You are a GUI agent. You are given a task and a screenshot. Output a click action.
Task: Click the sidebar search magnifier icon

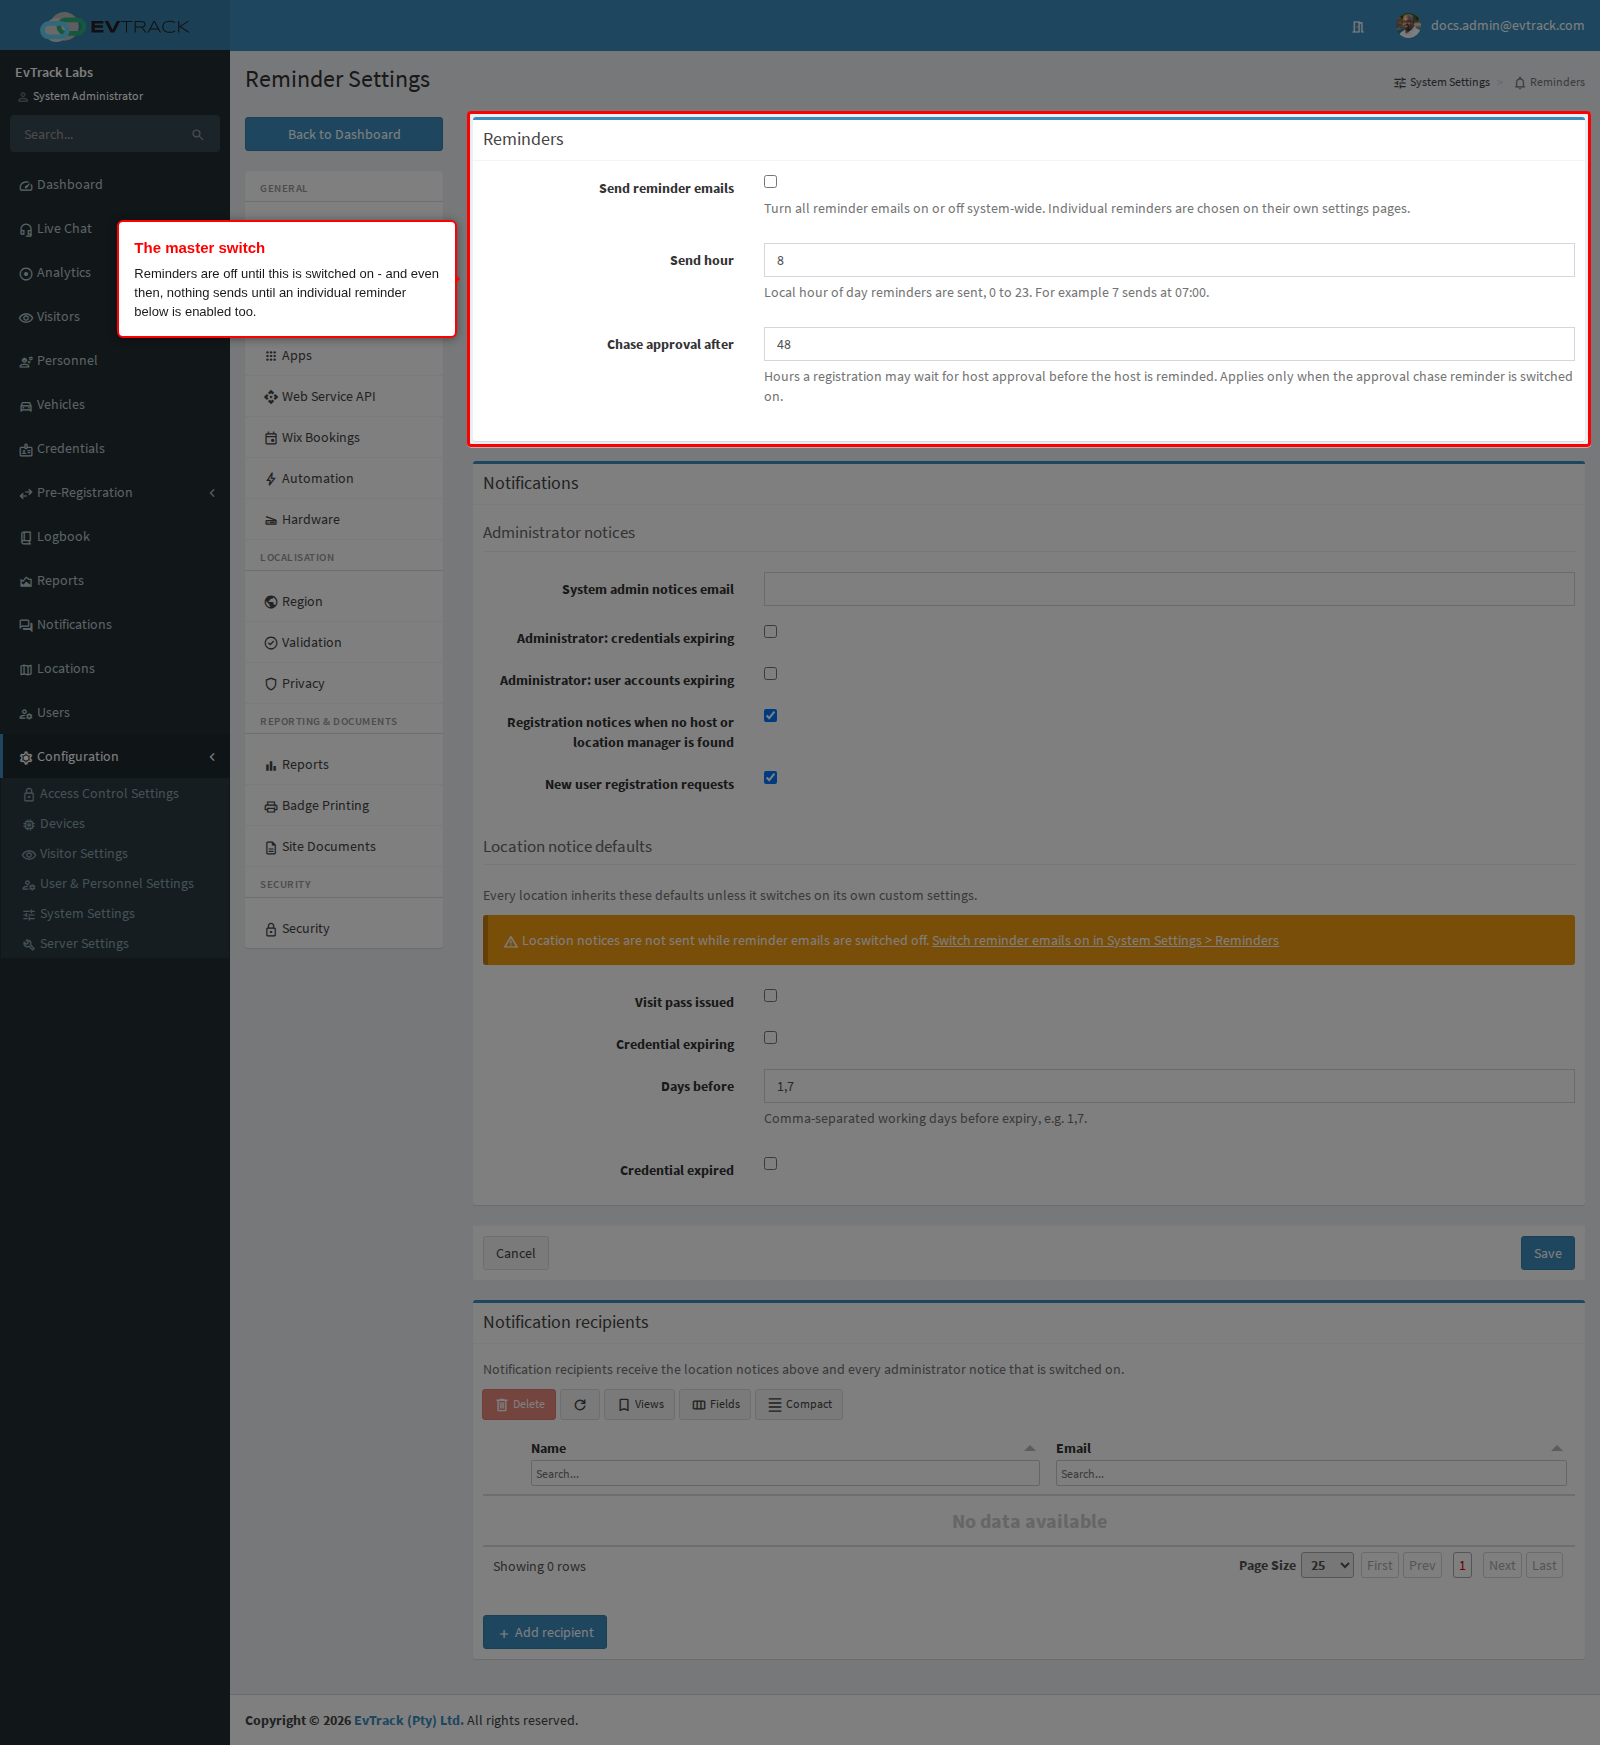(198, 134)
